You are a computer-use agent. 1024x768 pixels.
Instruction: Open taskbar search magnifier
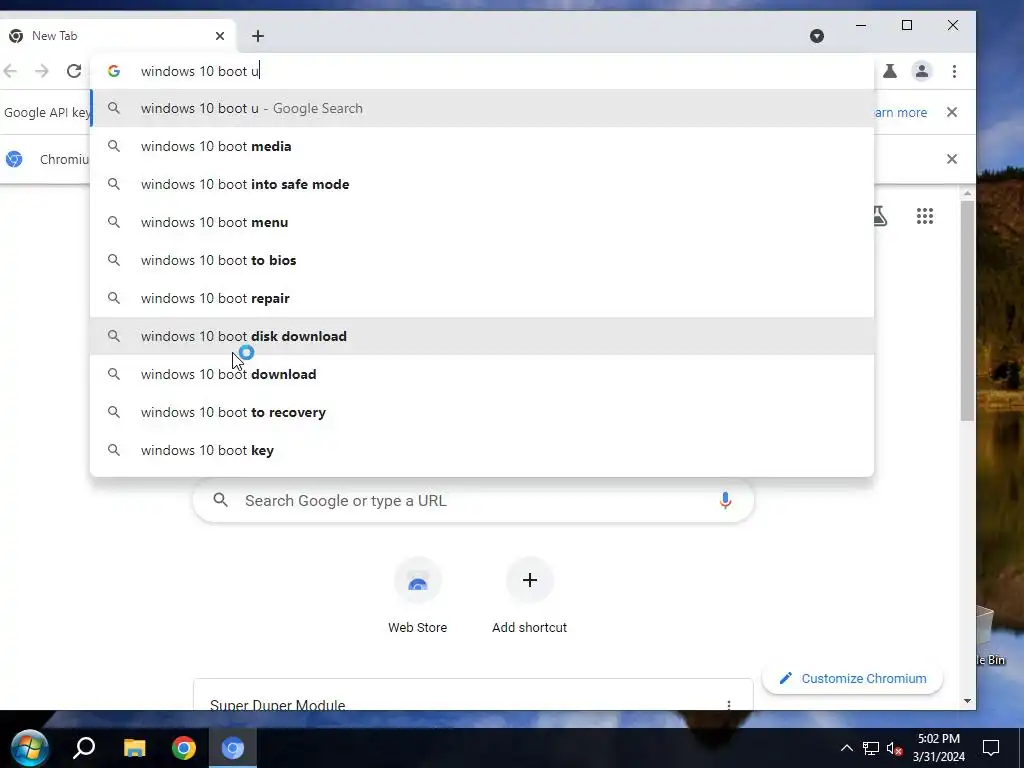pos(84,748)
